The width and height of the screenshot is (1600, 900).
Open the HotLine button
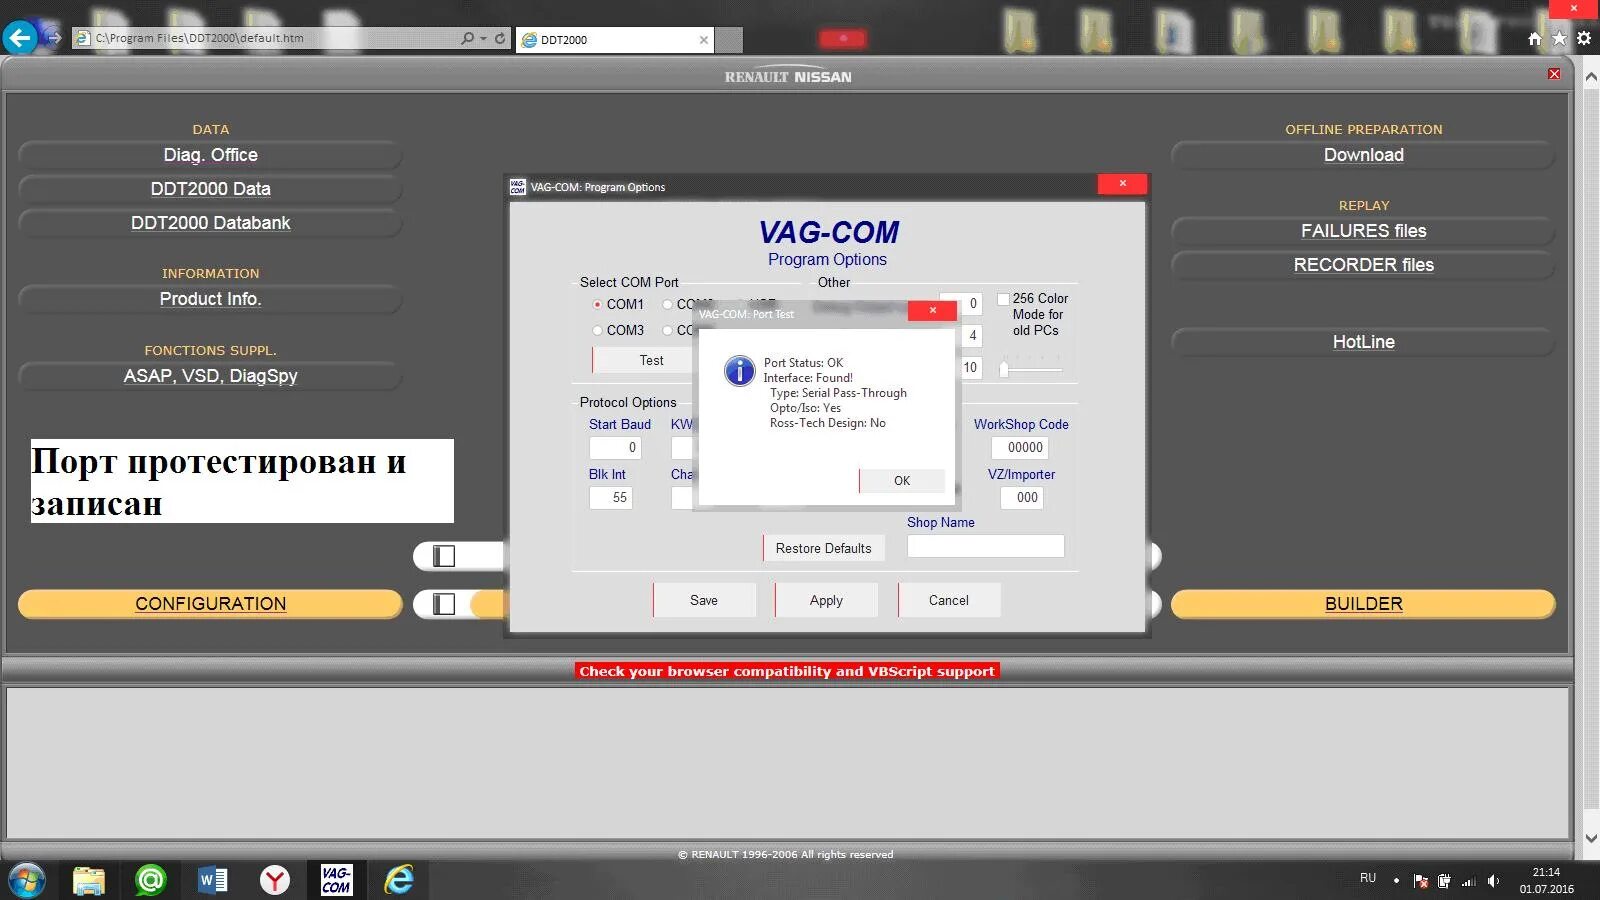(x=1364, y=342)
